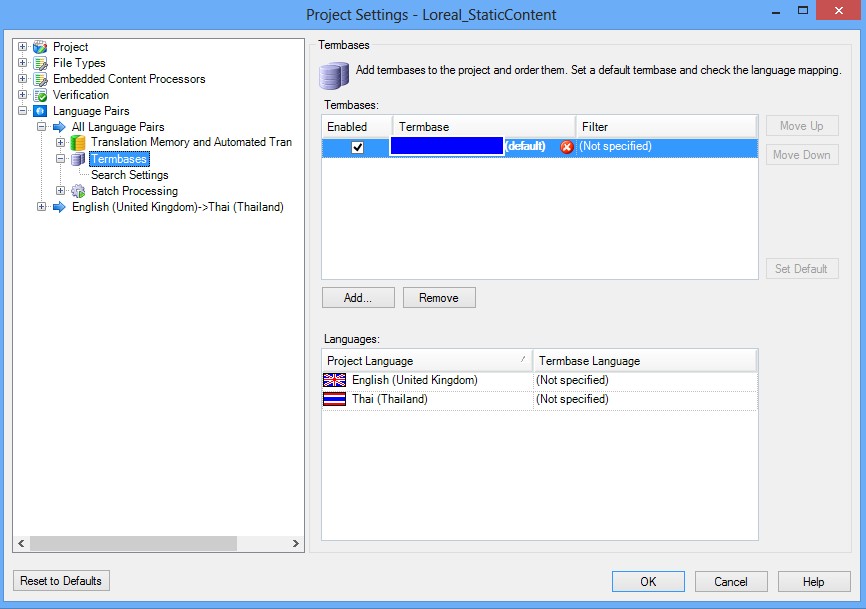Click the red error icon beside termbase
The height and width of the screenshot is (609, 866).
tap(567, 147)
